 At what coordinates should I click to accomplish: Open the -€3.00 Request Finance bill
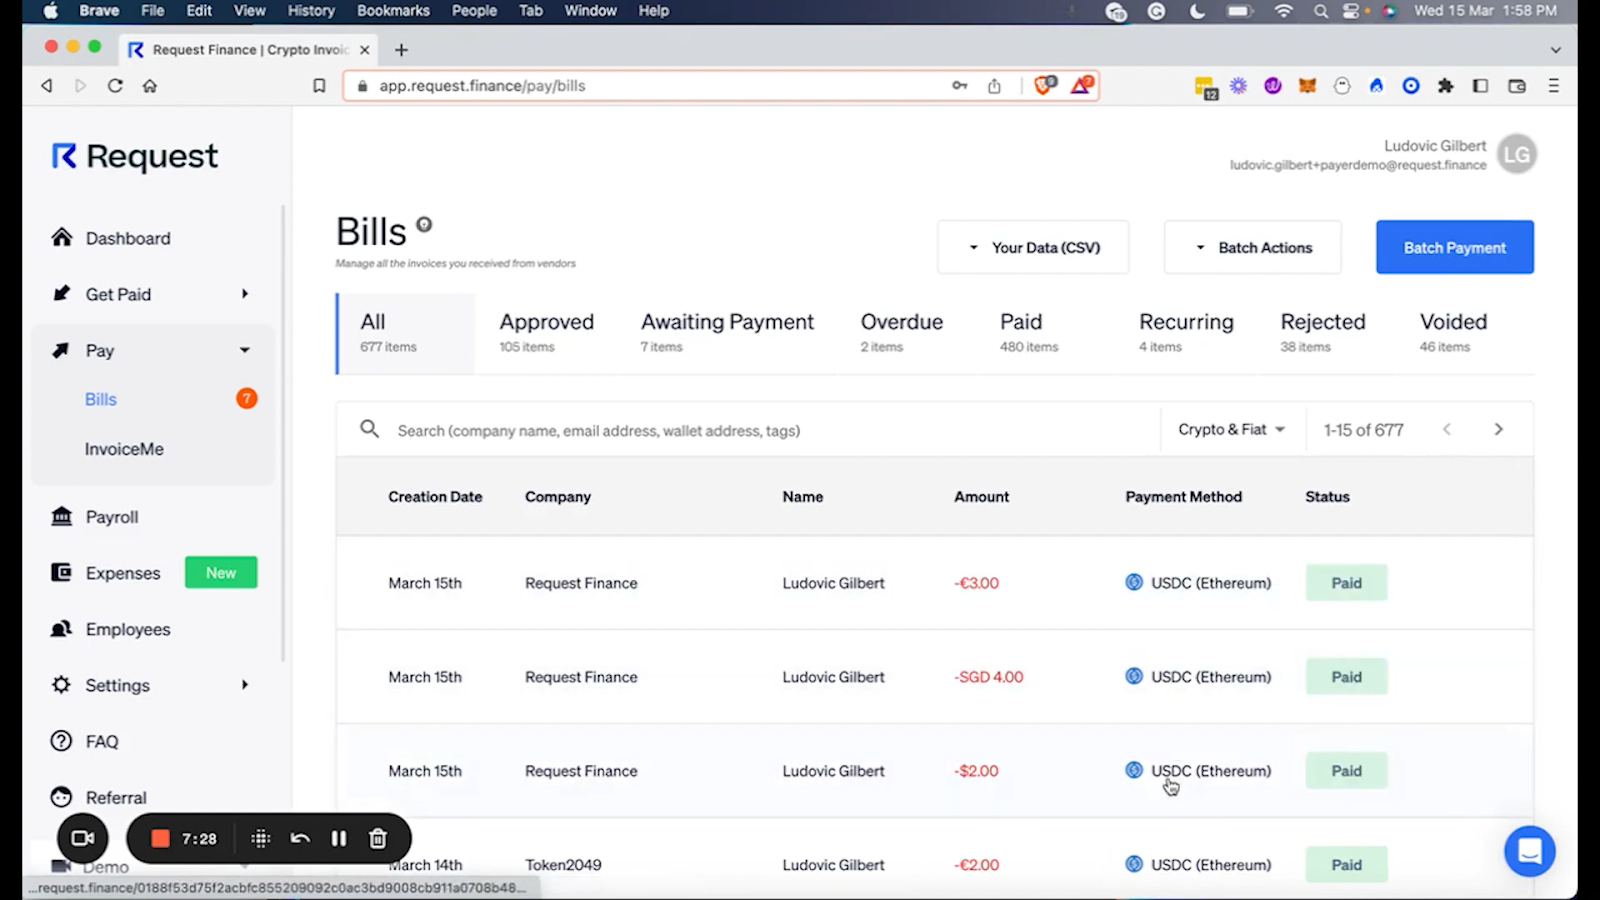(x=934, y=583)
